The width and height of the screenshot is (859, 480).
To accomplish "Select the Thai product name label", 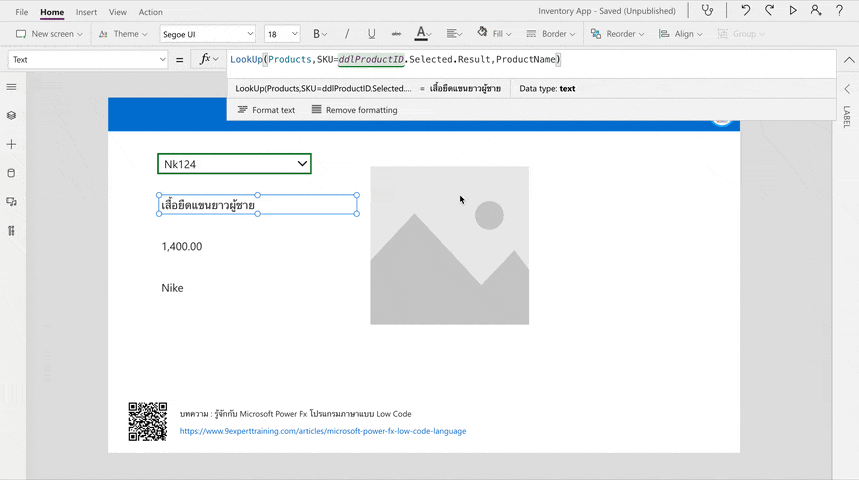I will [x=257, y=205].
